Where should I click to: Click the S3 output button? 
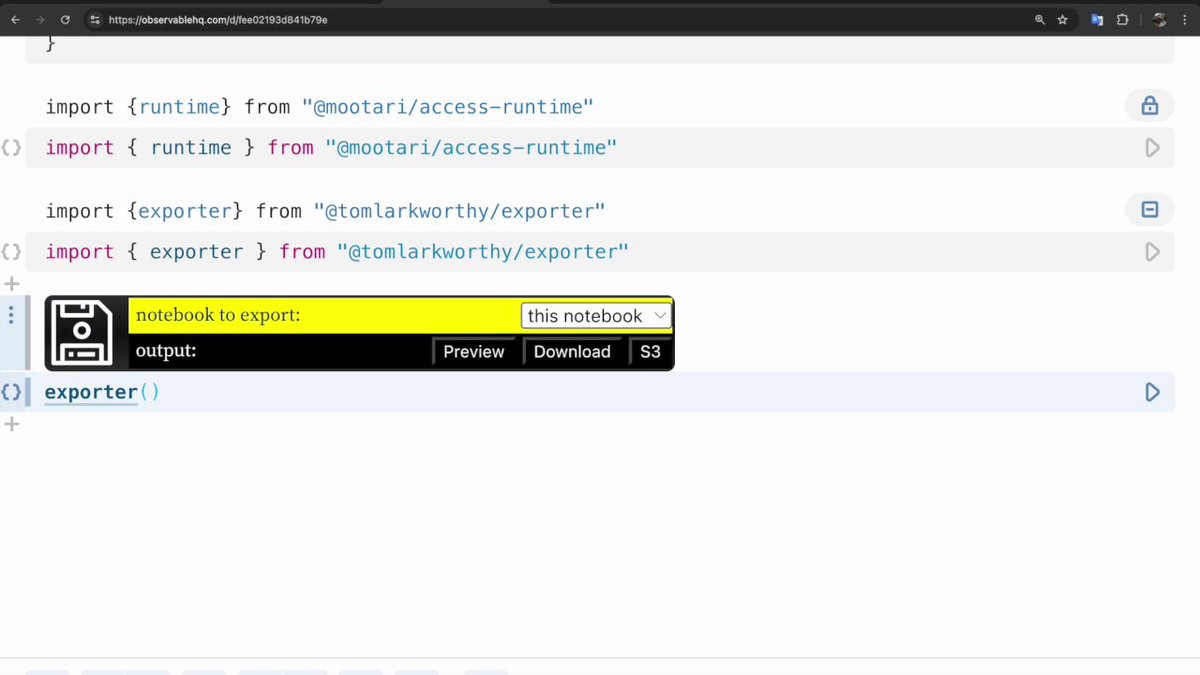coord(650,351)
